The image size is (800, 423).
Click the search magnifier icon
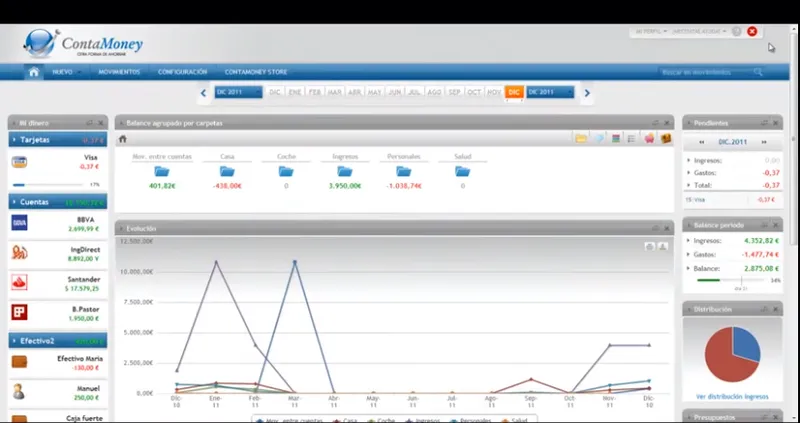pos(758,72)
